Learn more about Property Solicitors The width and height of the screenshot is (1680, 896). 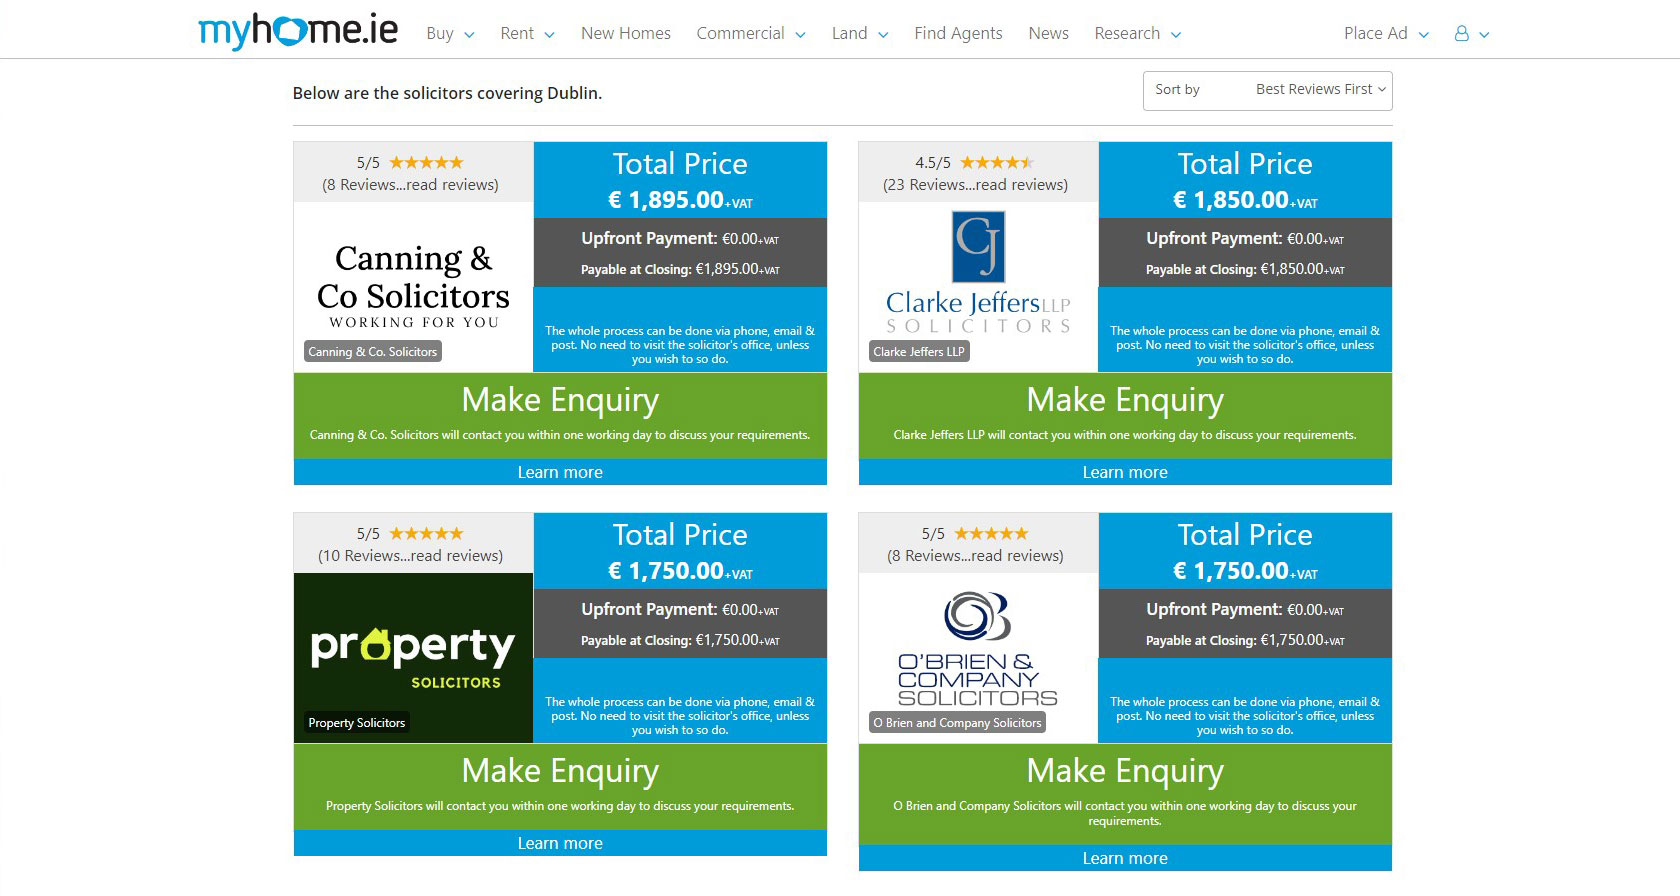coord(560,843)
